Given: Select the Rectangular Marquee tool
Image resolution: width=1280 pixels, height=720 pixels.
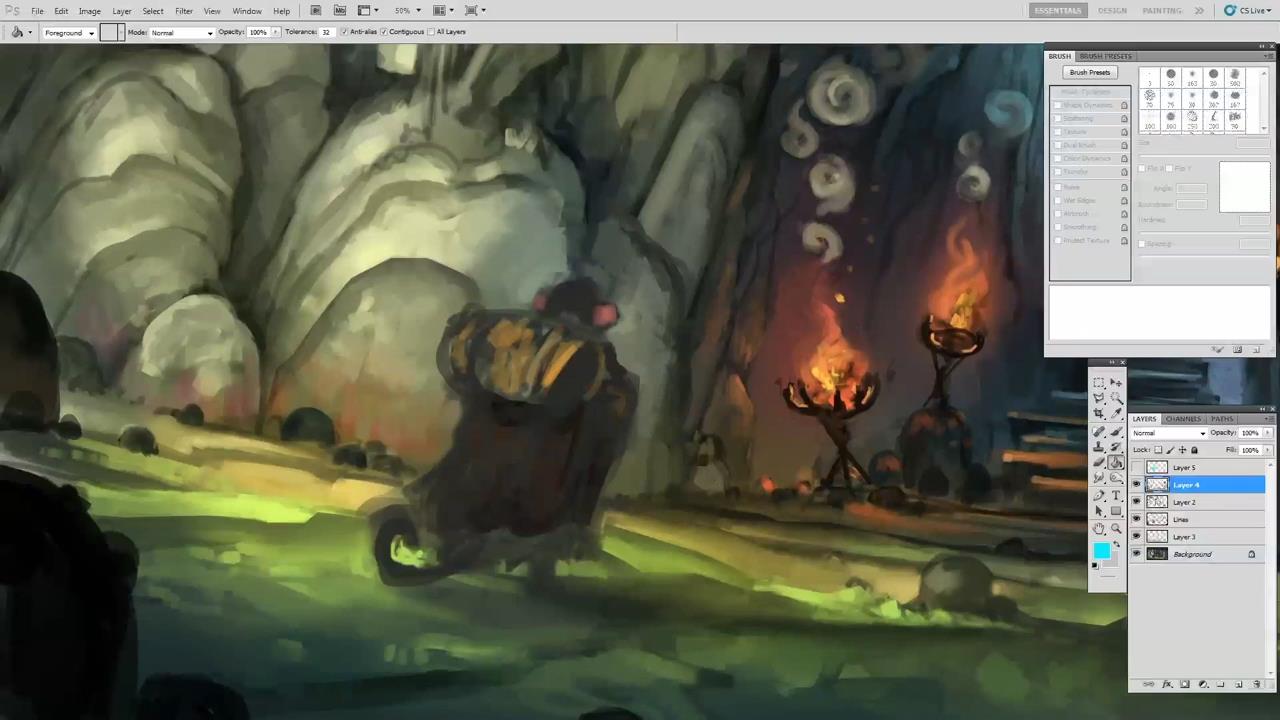Looking at the screenshot, I should coord(1099,383).
